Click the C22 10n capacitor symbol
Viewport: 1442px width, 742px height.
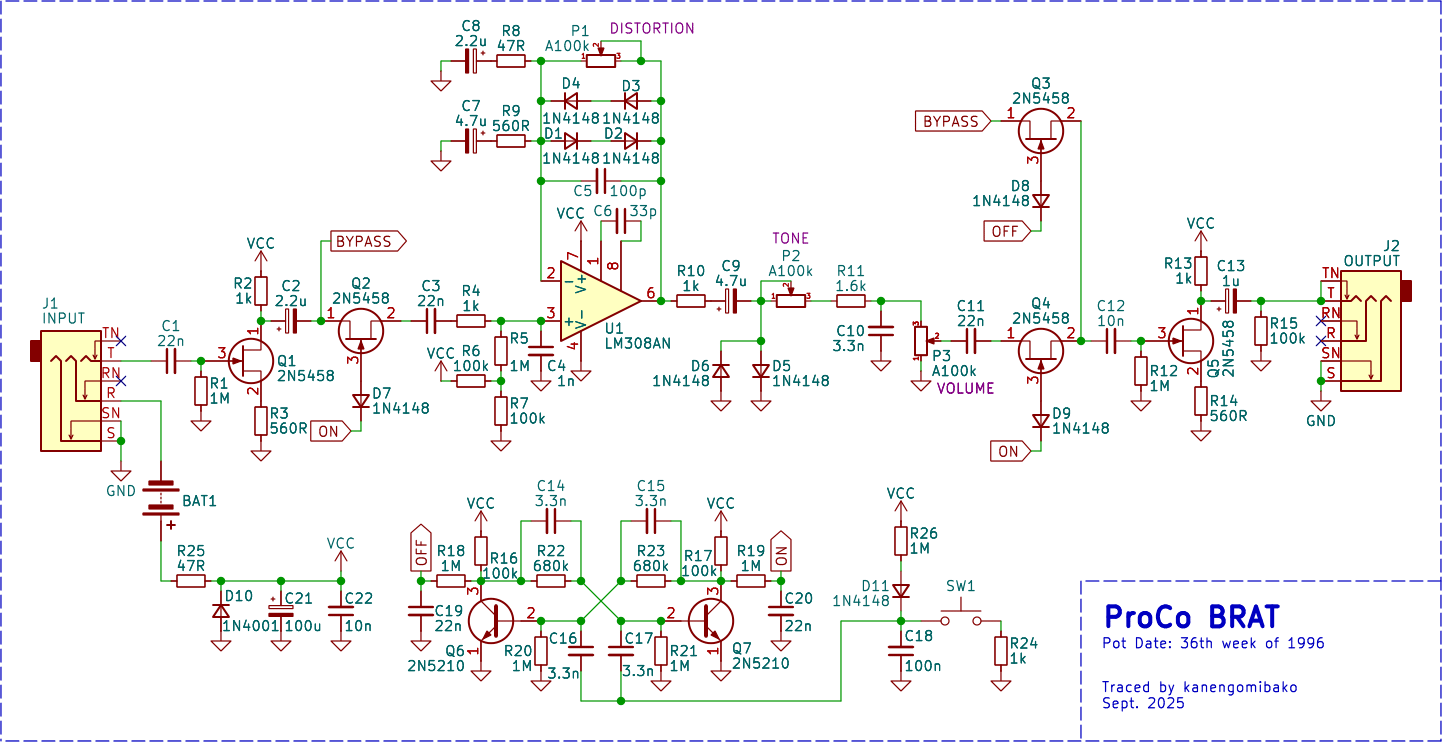point(340,609)
